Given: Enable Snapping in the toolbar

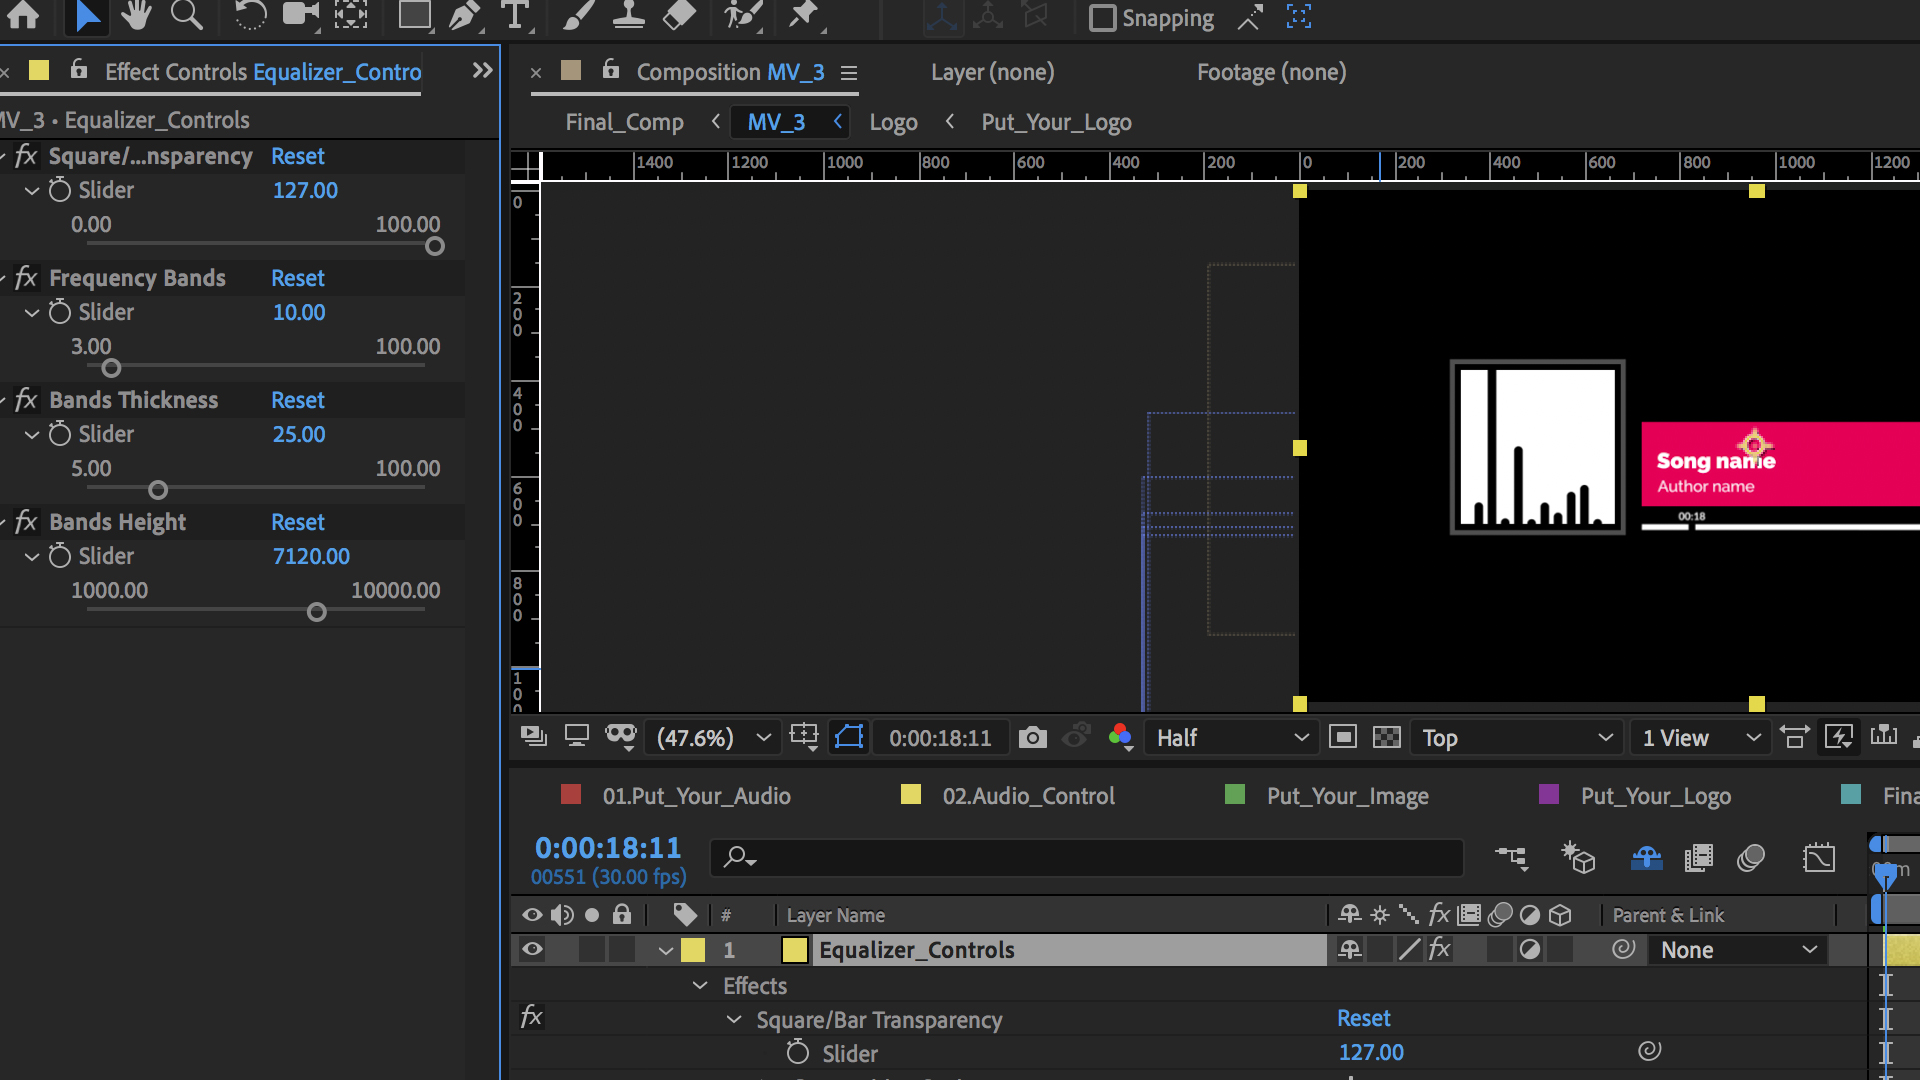Looking at the screenshot, I should [x=1103, y=17].
